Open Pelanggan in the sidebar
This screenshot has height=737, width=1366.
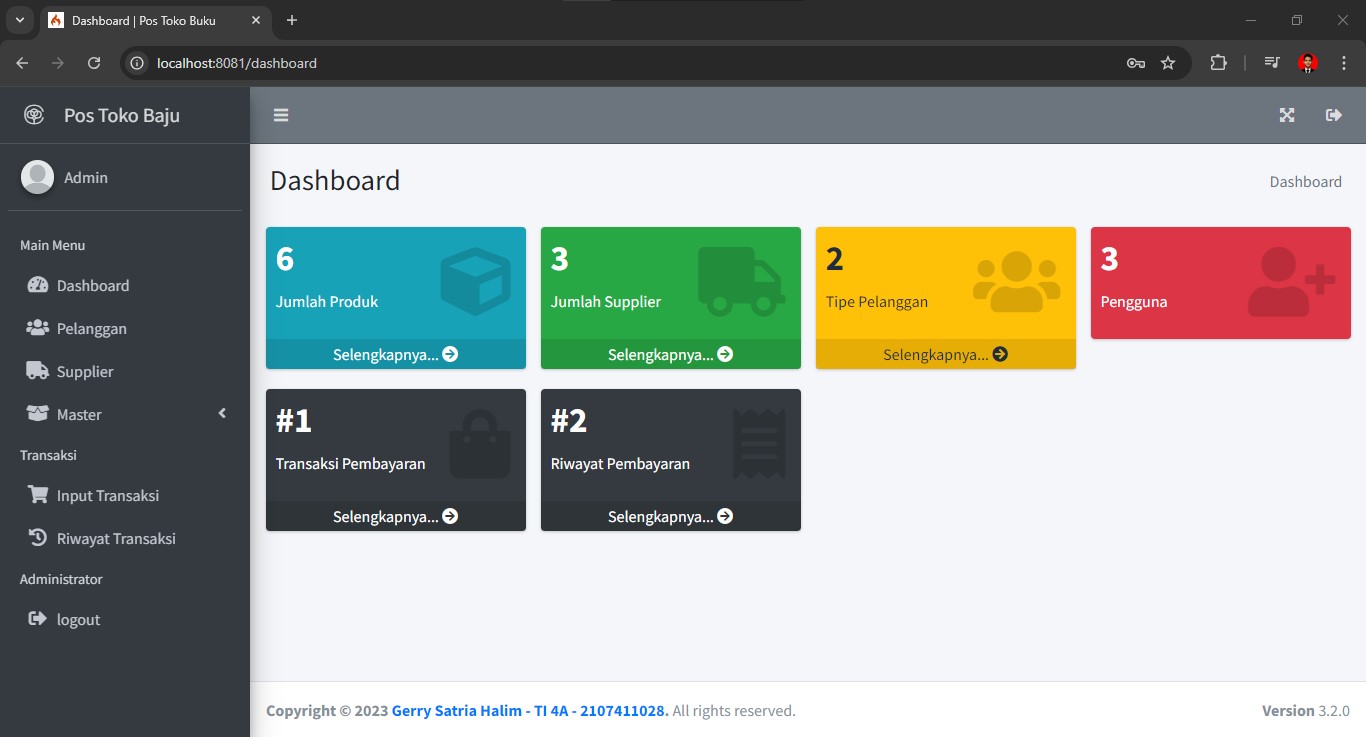coord(91,329)
